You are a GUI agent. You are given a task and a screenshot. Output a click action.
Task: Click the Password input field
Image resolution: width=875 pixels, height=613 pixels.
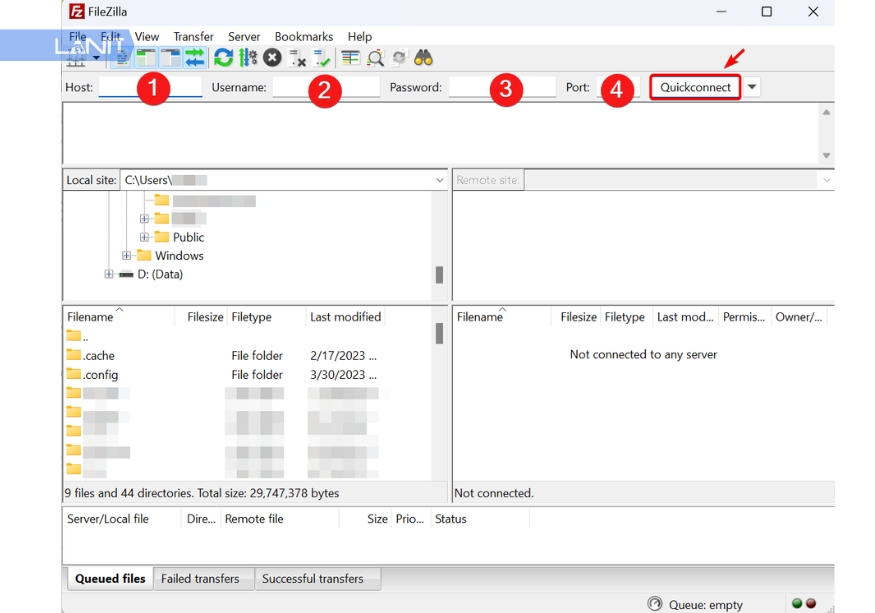(502, 87)
